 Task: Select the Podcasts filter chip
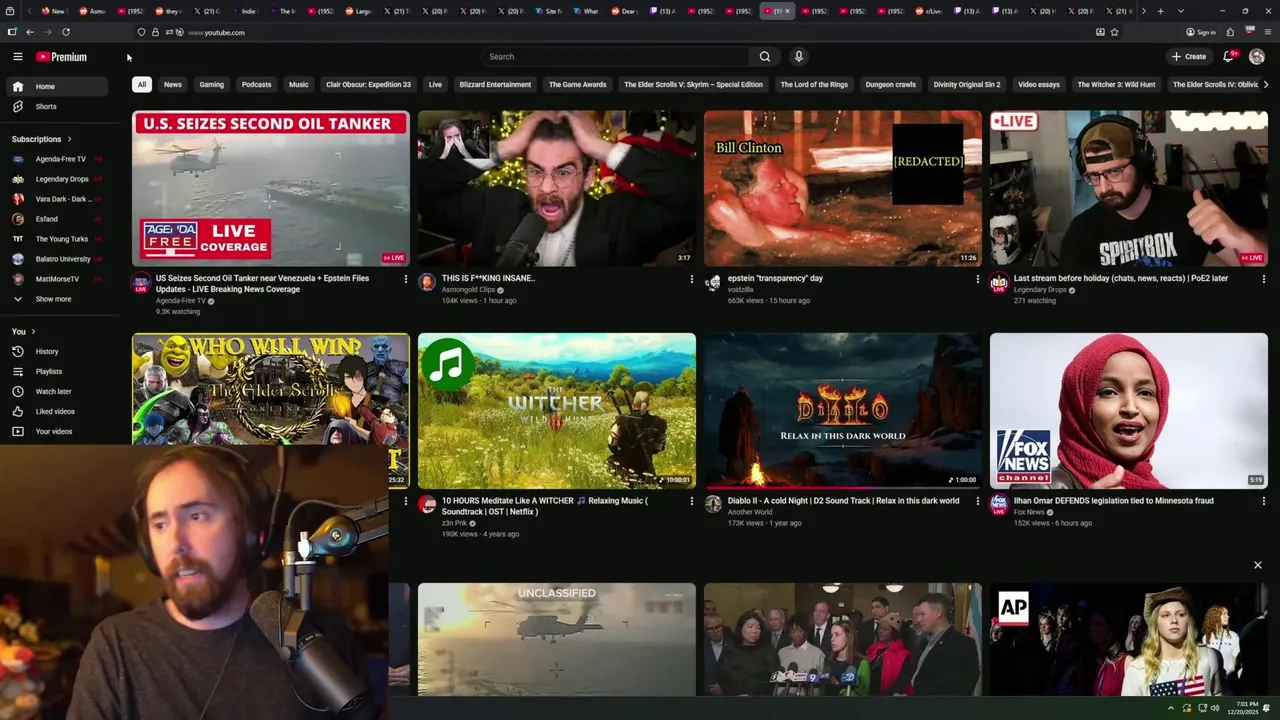(x=256, y=85)
